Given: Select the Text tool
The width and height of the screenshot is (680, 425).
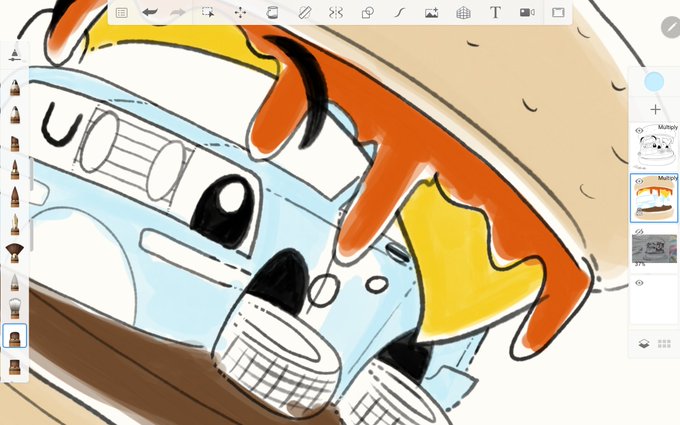Looking at the screenshot, I should [495, 13].
